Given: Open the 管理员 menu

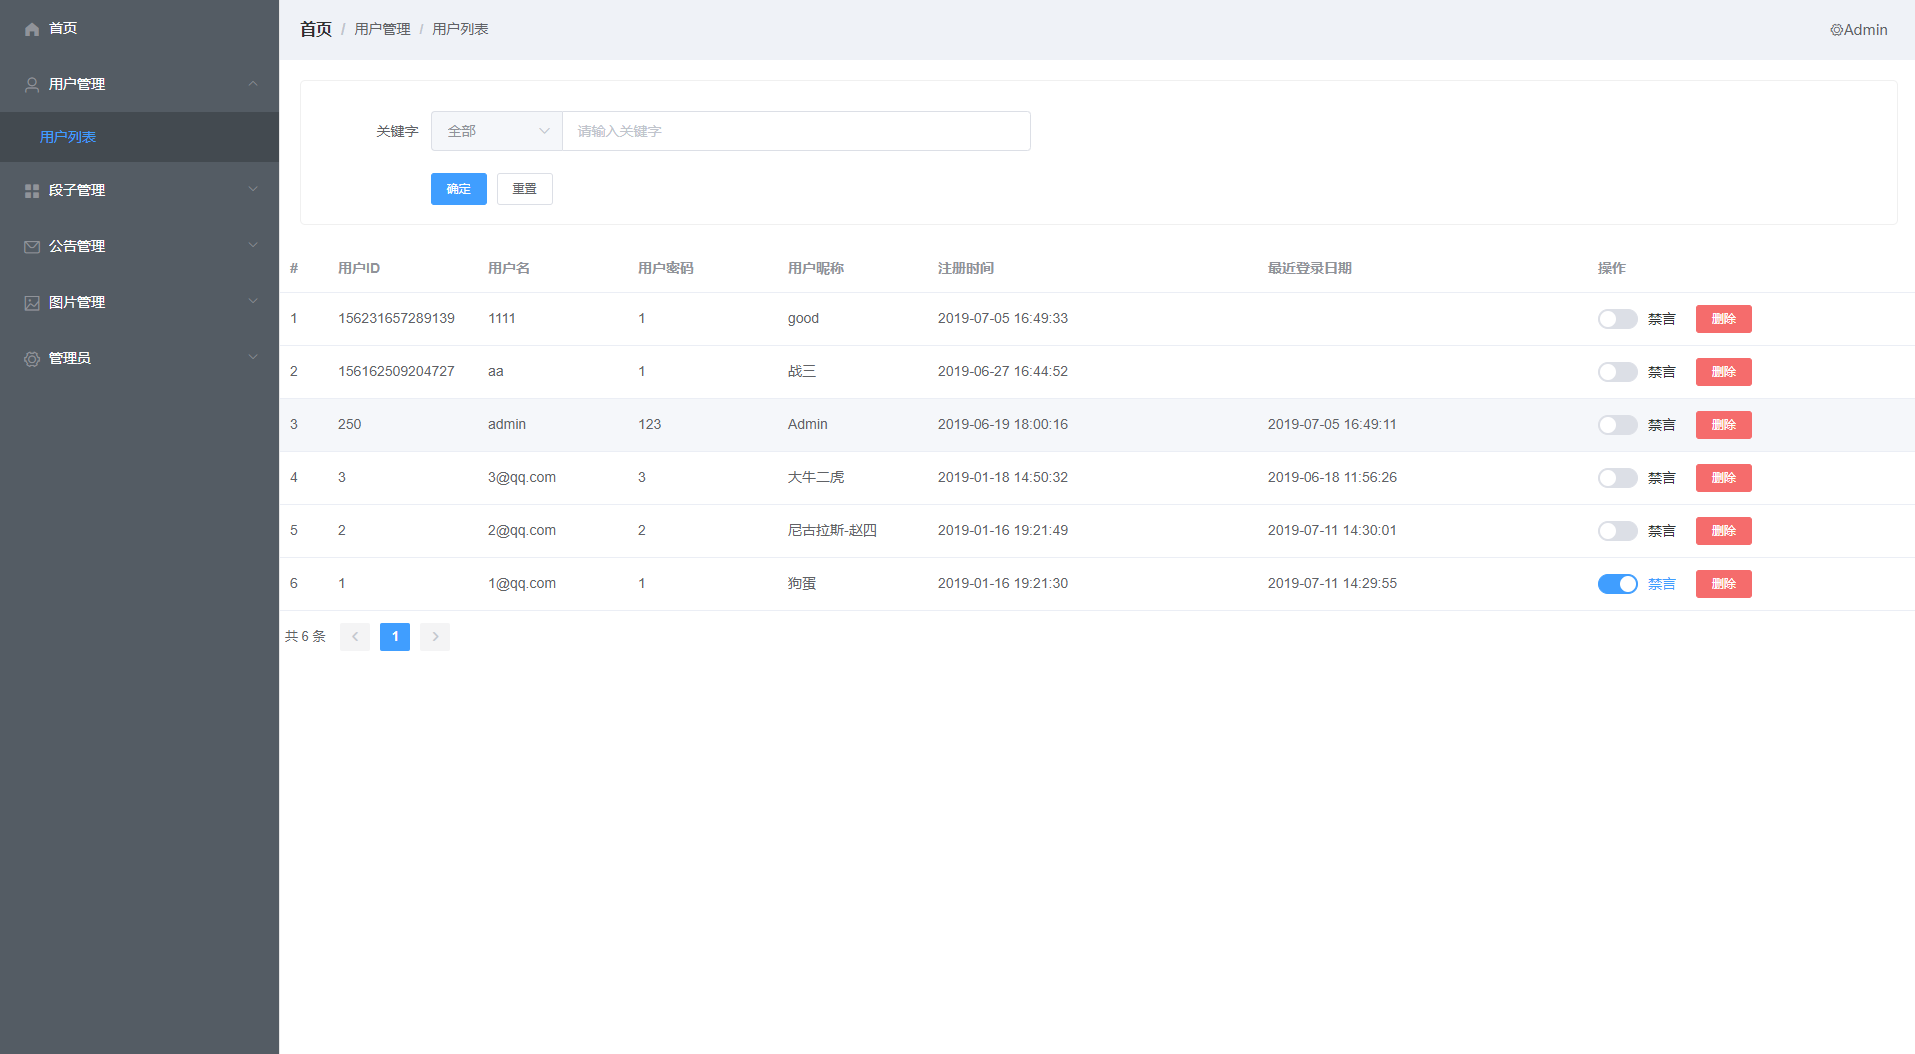Looking at the screenshot, I should point(139,358).
